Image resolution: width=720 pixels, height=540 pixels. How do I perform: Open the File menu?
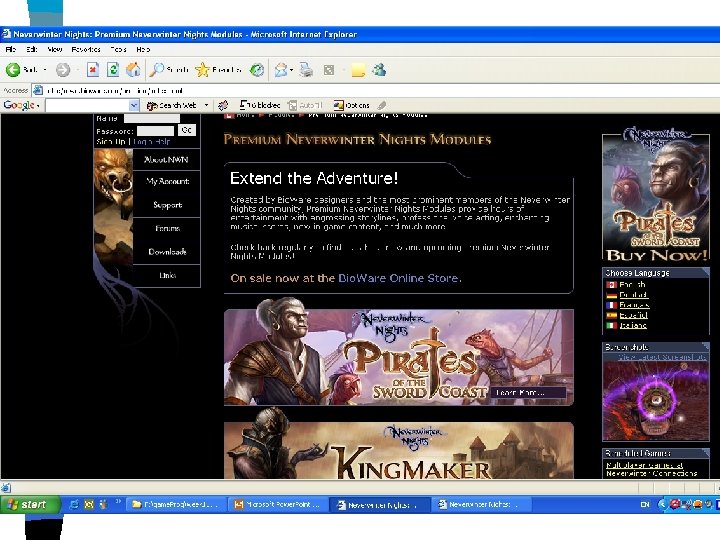click(x=11, y=49)
